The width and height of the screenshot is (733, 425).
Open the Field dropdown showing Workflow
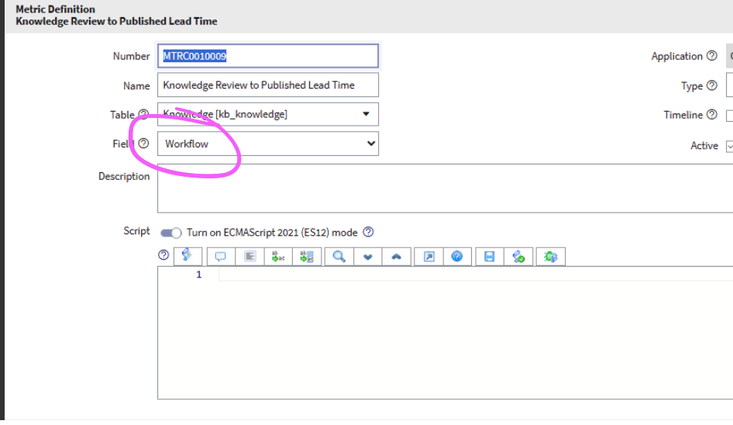point(268,144)
